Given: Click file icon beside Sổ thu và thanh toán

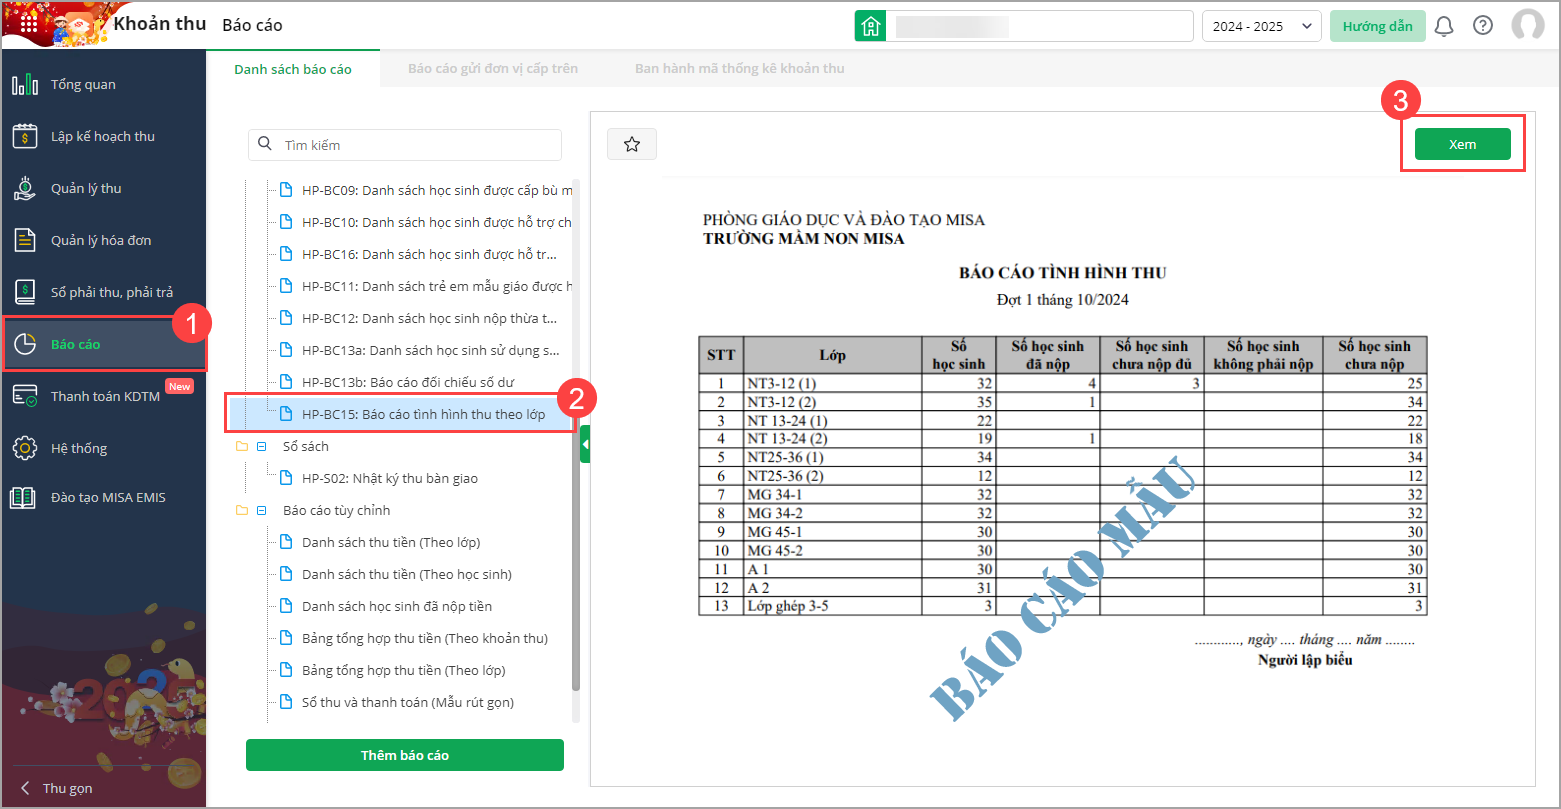Looking at the screenshot, I should tap(286, 702).
